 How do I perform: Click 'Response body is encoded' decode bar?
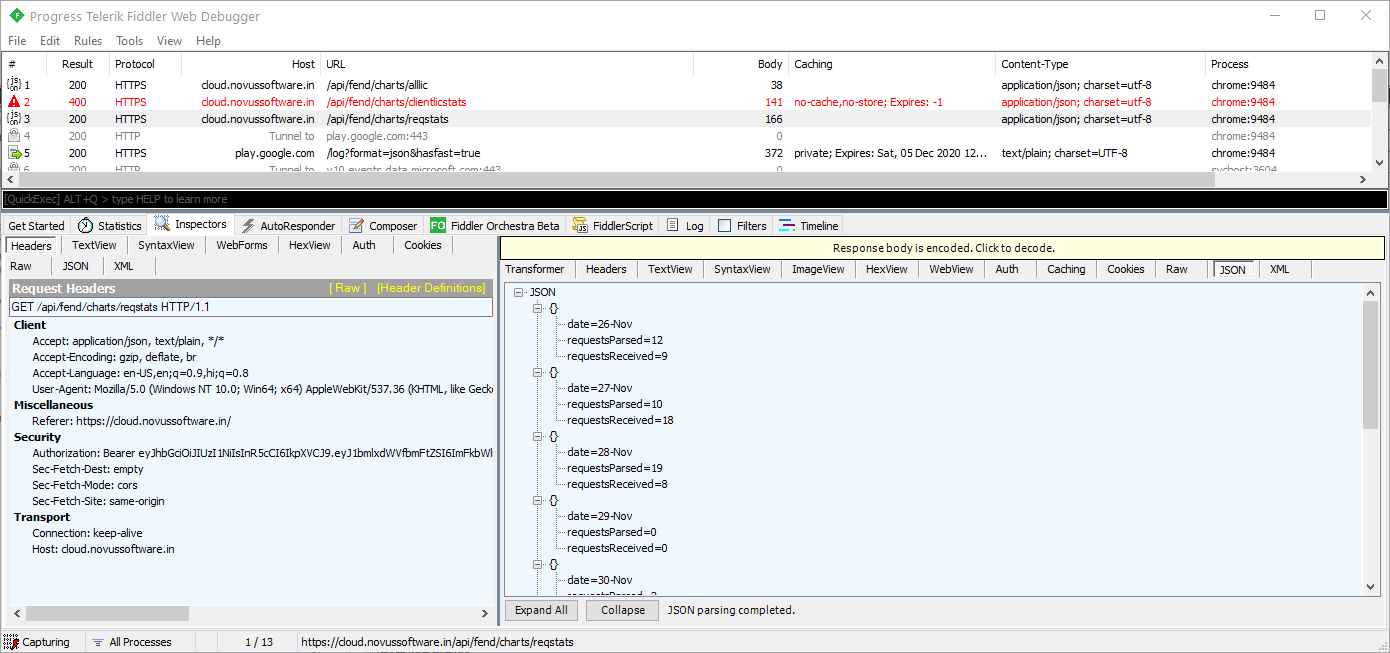pyautogui.click(x=943, y=248)
